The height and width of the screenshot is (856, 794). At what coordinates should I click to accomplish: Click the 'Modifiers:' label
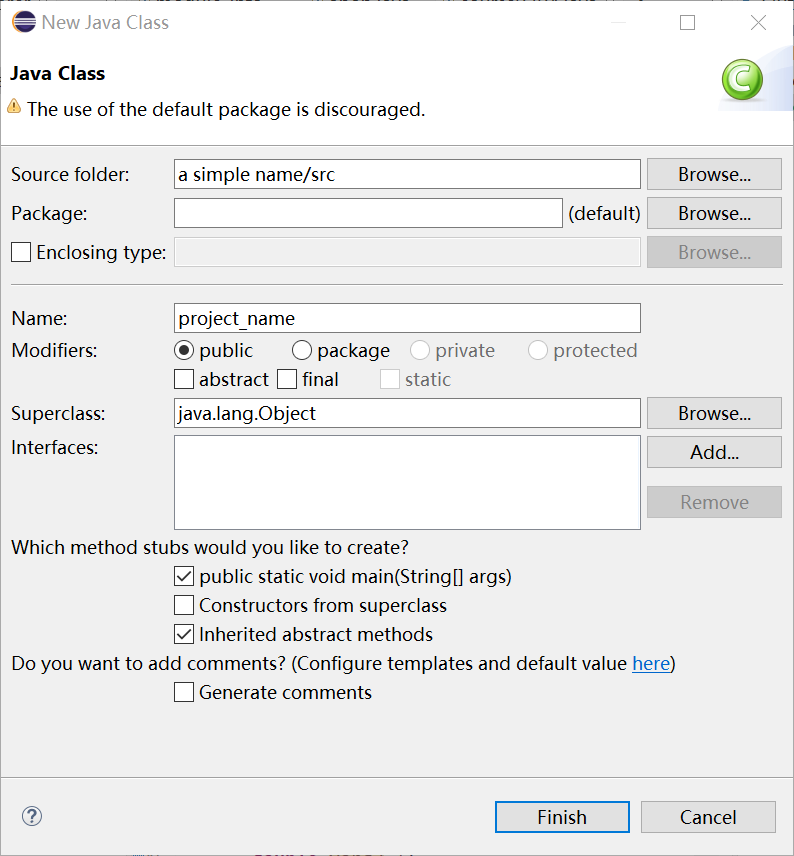(x=54, y=350)
